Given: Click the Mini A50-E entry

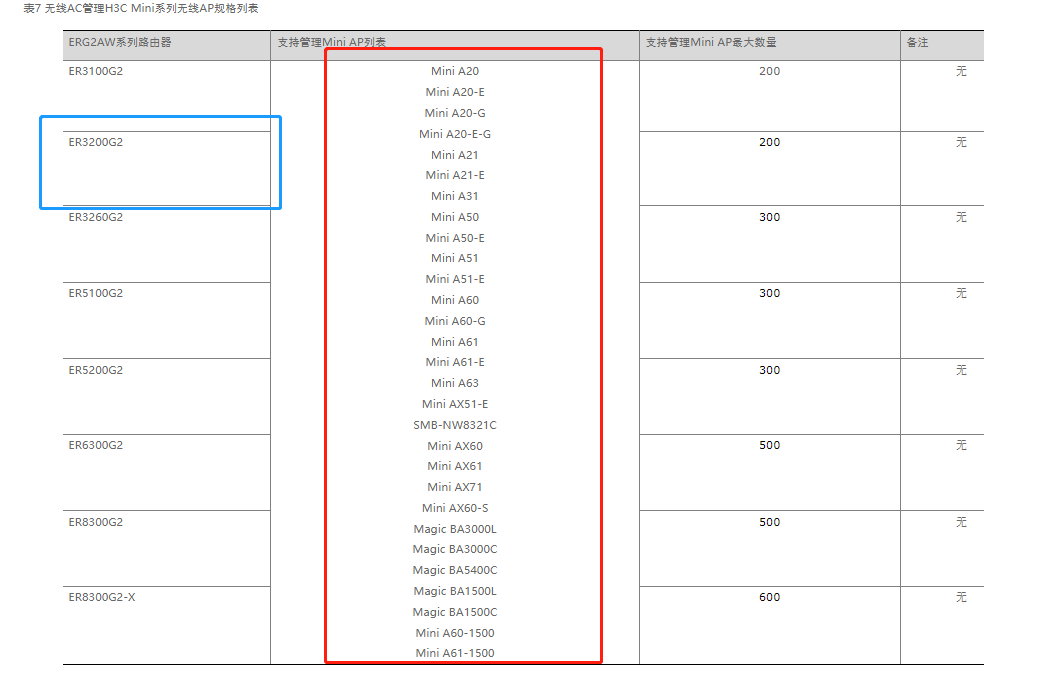Looking at the screenshot, I should point(455,238).
